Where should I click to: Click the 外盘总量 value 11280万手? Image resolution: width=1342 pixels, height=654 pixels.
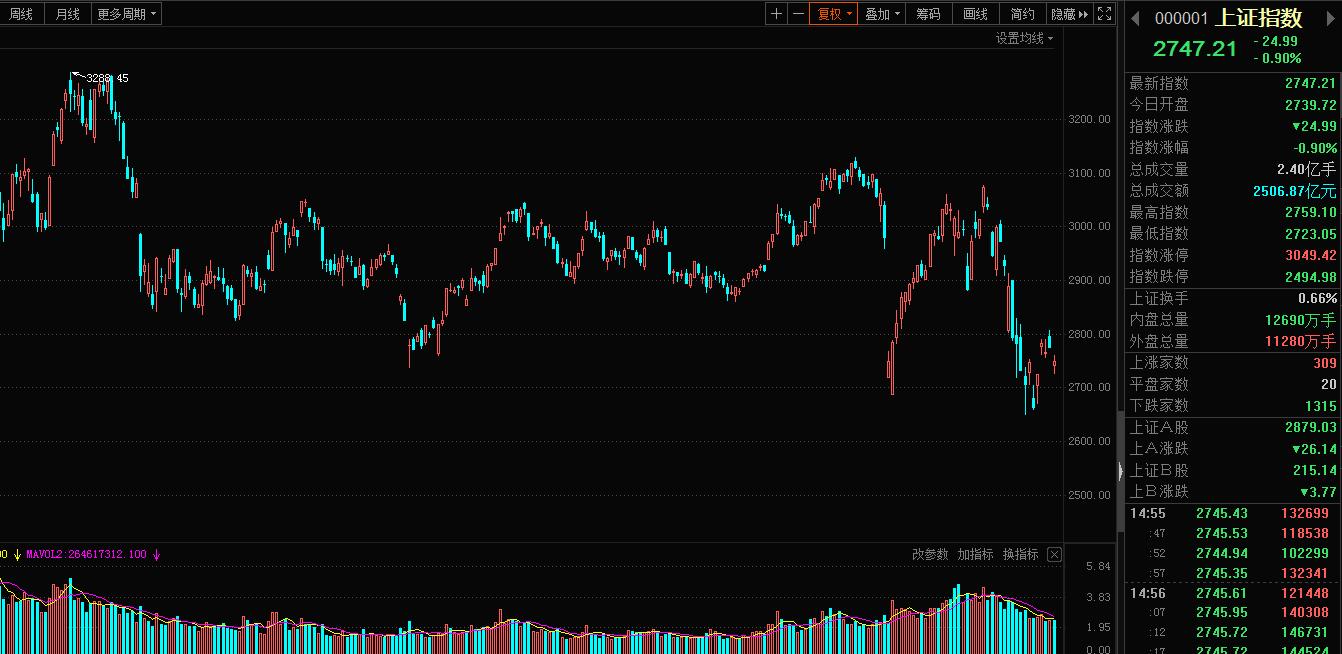1300,341
